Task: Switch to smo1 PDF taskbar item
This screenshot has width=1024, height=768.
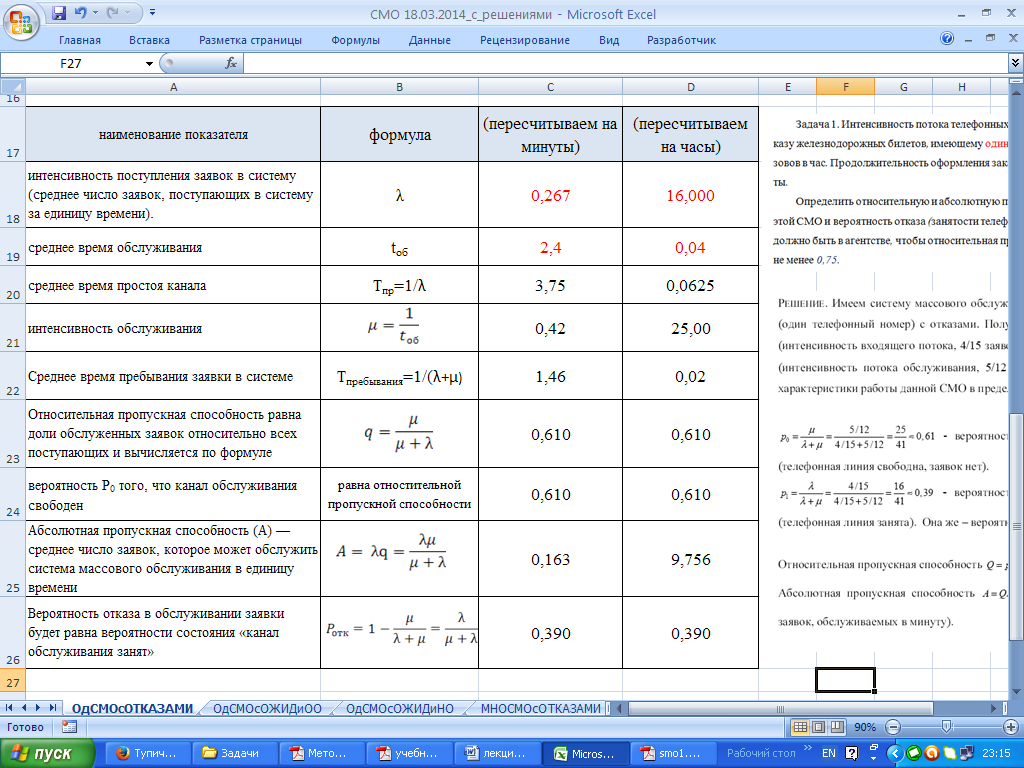Action: pos(674,753)
